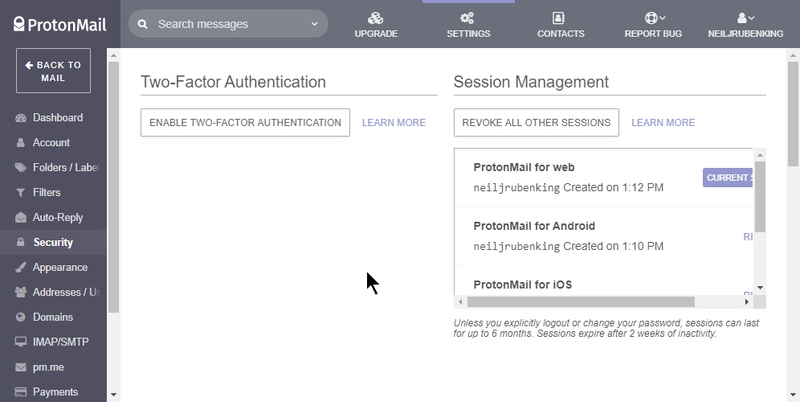Open the Contacts book icon

point(559,18)
